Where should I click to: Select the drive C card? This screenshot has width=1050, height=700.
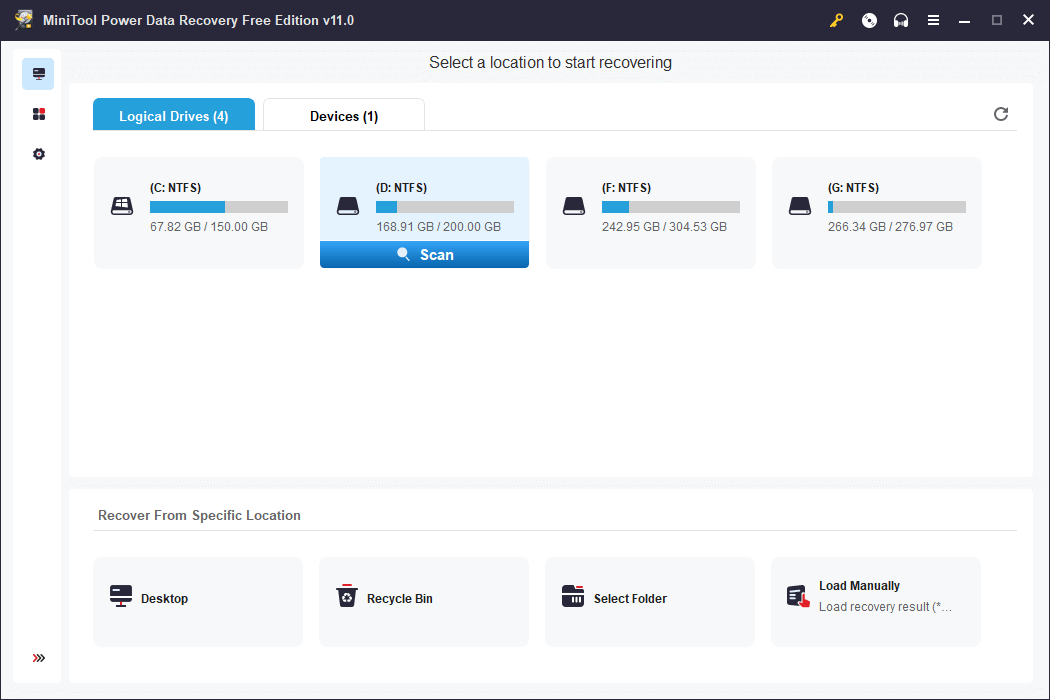(x=198, y=207)
